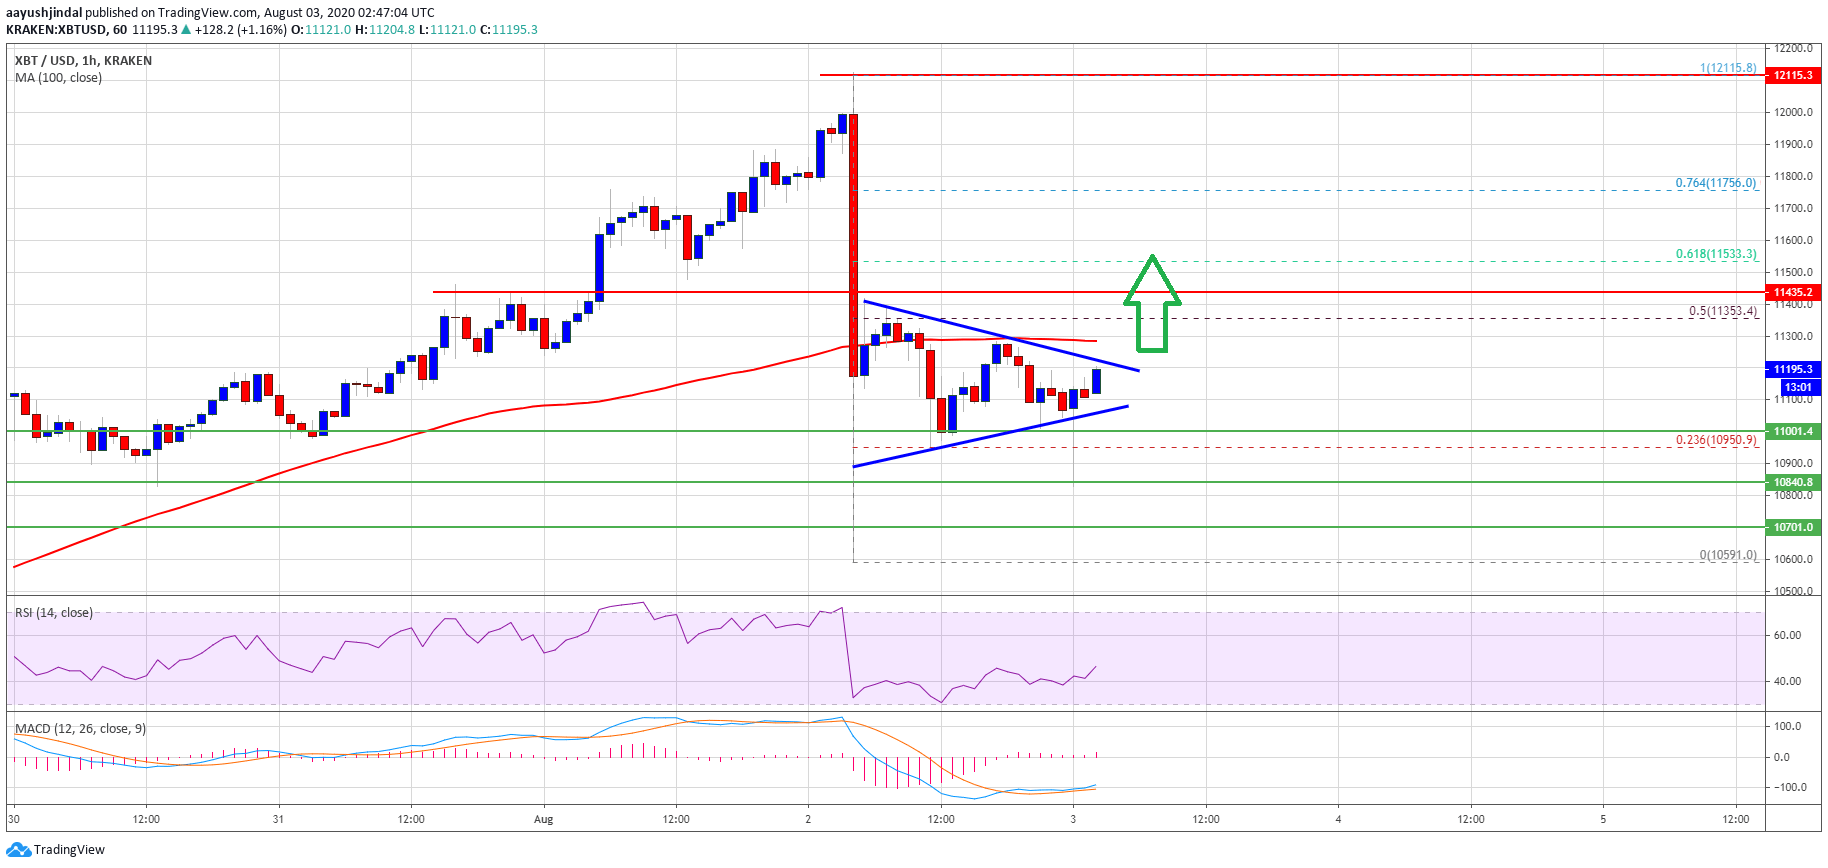Click the 10701.0 green price label
This screenshot has height=868, width=1828.
[1793, 527]
